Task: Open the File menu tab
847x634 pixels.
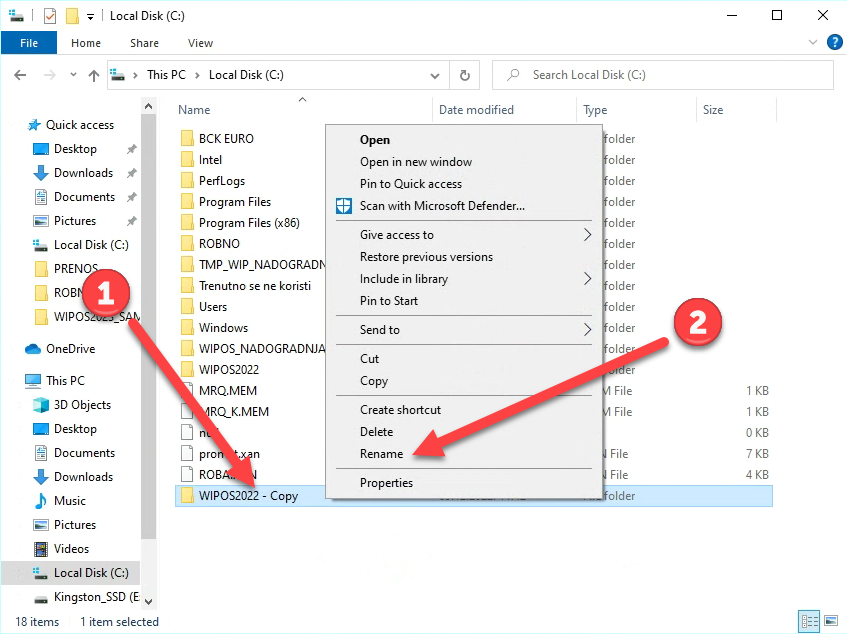Action: click(x=29, y=43)
